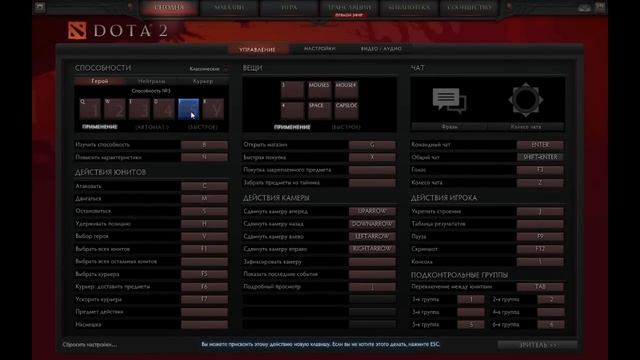Go to the МАГАЗИН top menu tab
640x360 pixels.
[x=229, y=7]
